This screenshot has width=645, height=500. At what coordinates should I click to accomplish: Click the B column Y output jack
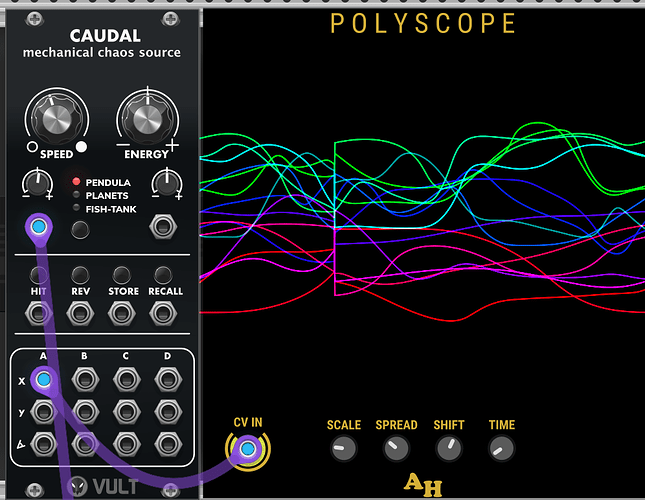[85, 412]
